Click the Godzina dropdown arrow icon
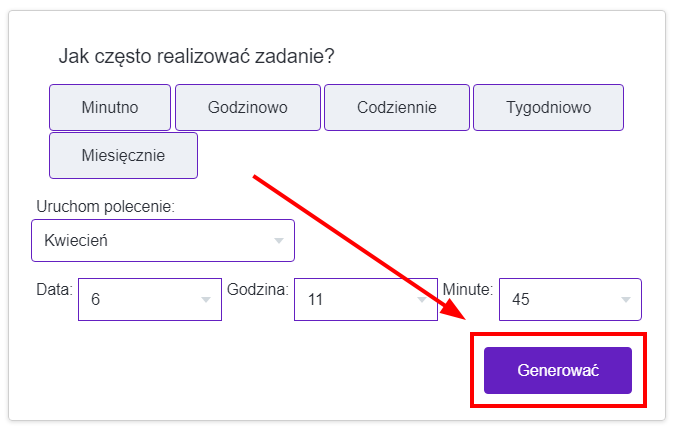This screenshot has height=429, width=677. pyautogui.click(x=422, y=299)
